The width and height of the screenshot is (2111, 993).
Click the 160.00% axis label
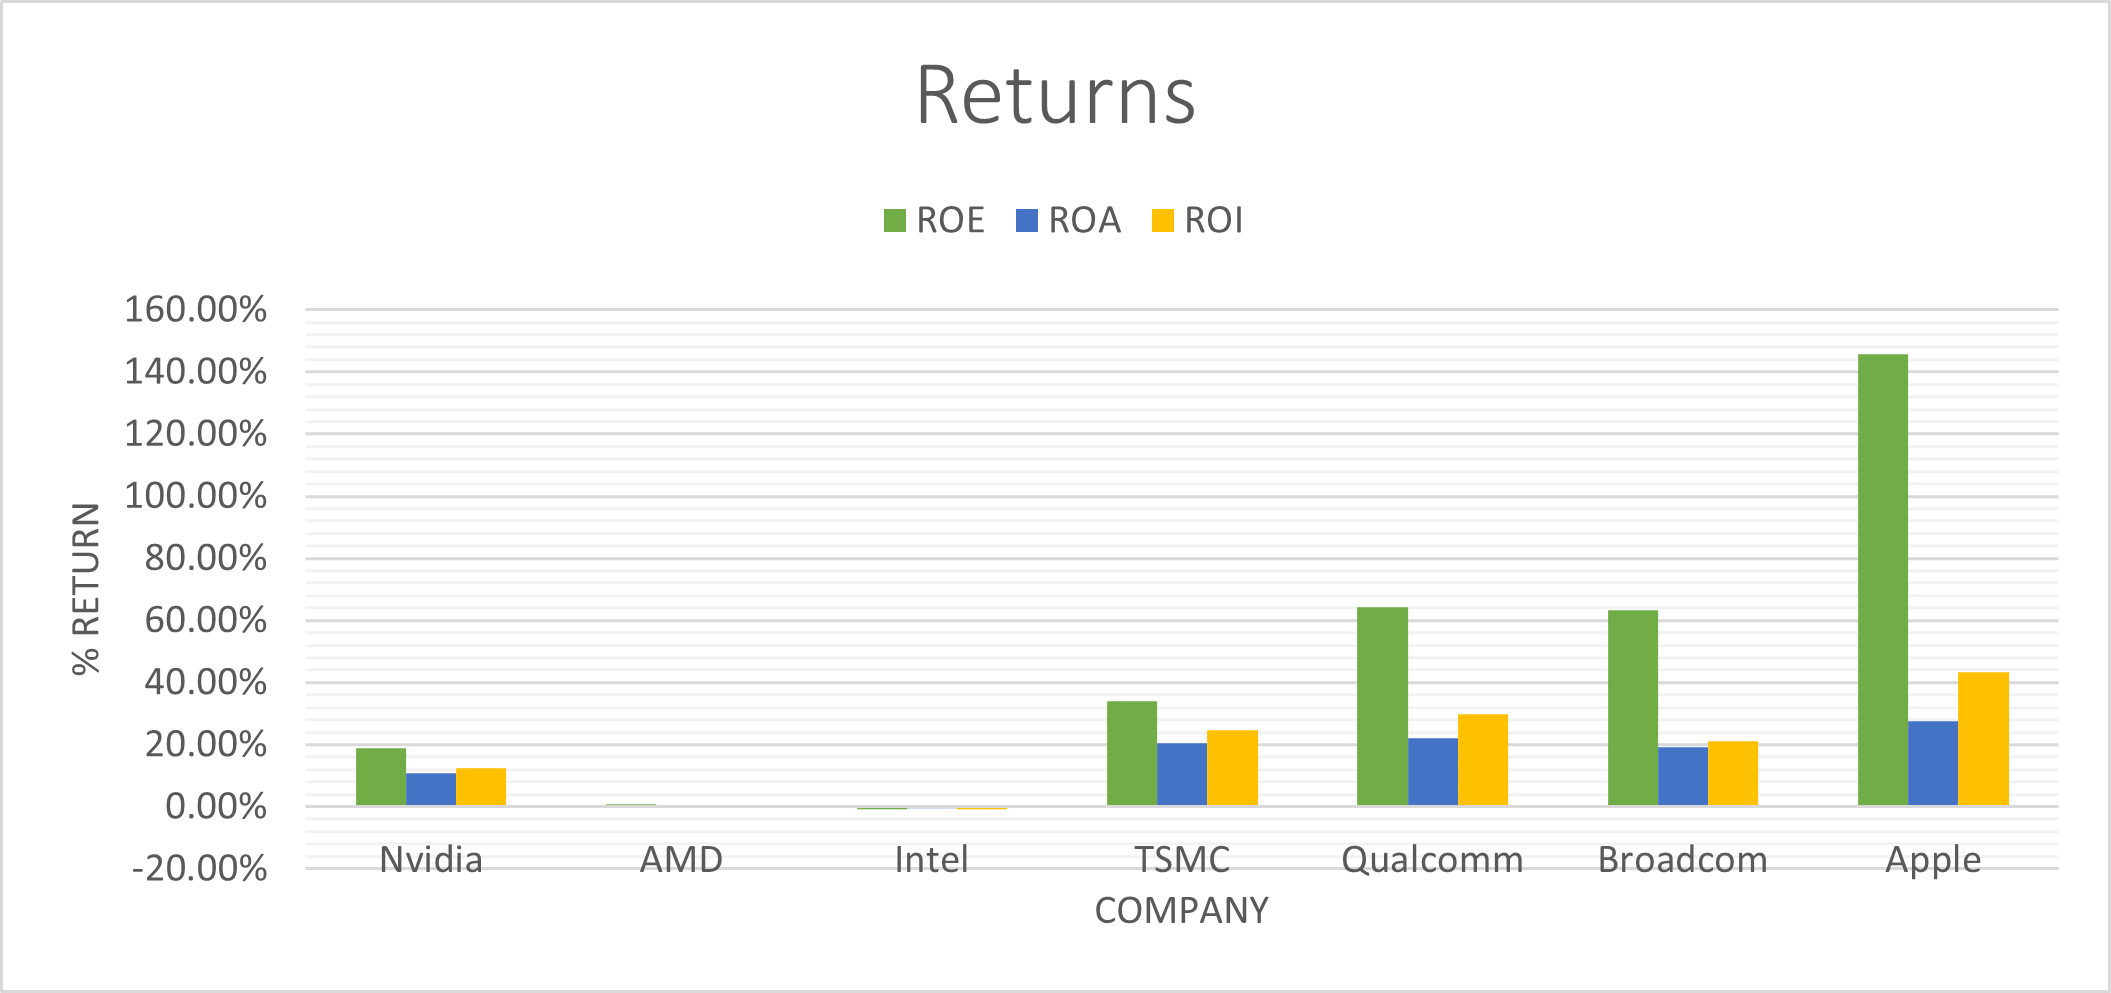coord(196,310)
